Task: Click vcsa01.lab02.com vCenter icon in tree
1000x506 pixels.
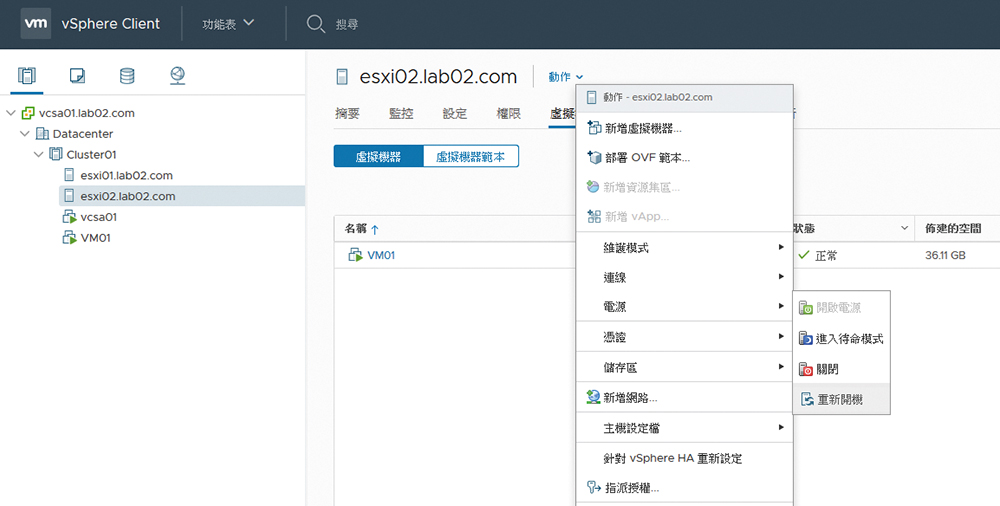Action: point(28,113)
